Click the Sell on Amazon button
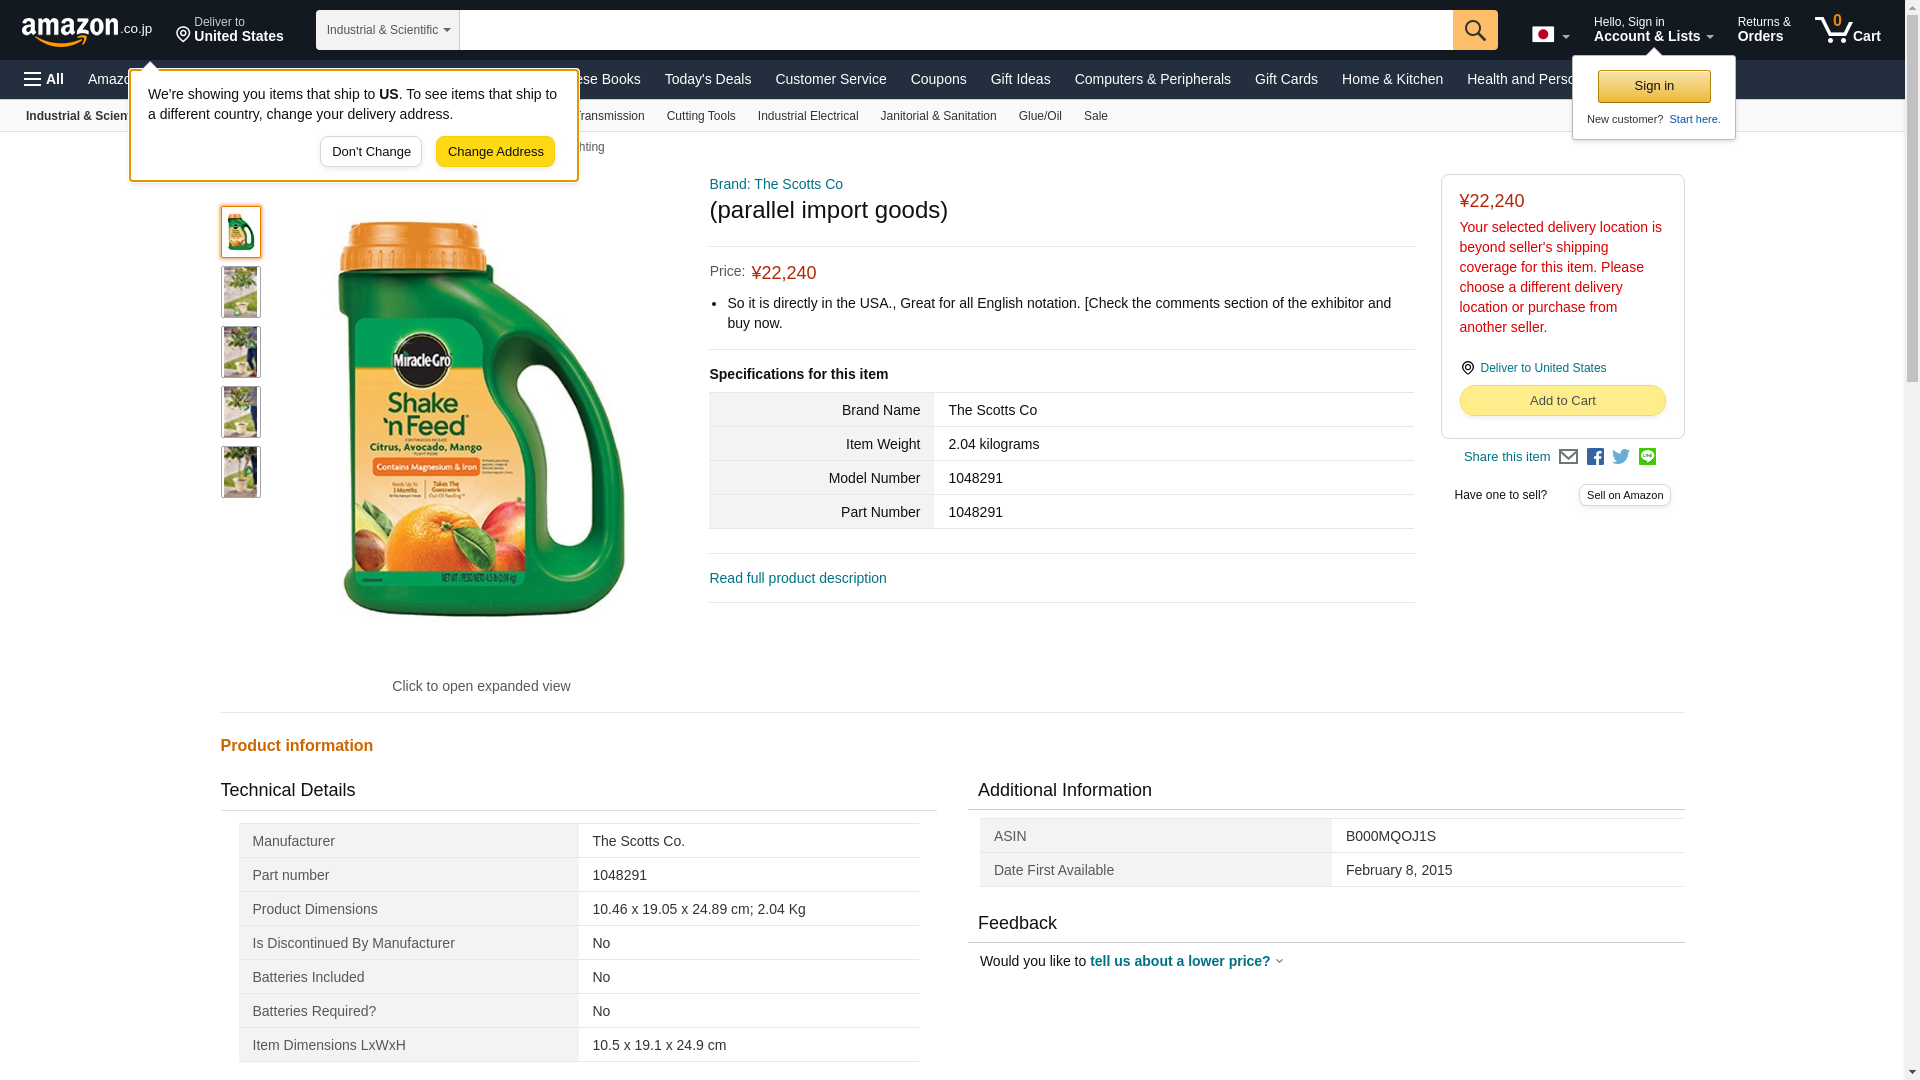 (1624, 495)
